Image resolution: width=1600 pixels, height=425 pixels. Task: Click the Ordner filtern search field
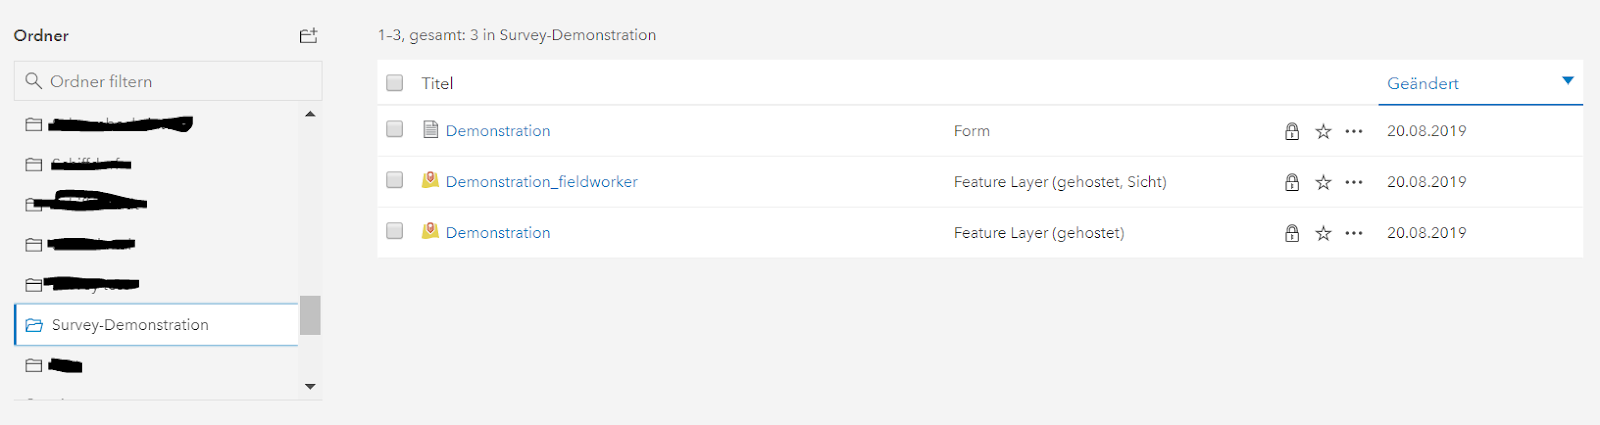click(168, 81)
